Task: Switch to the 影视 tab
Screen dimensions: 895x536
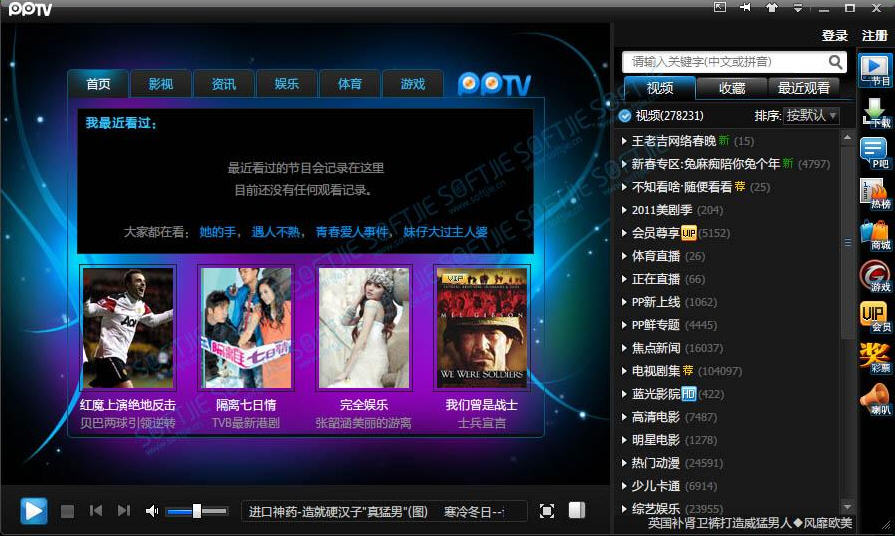Action: [x=161, y=84]
